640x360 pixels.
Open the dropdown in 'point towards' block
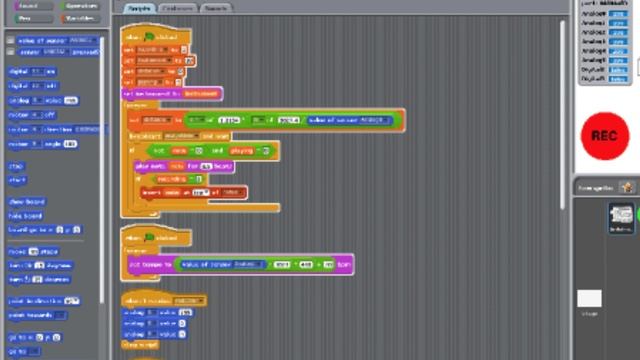[x=60, y=316]
